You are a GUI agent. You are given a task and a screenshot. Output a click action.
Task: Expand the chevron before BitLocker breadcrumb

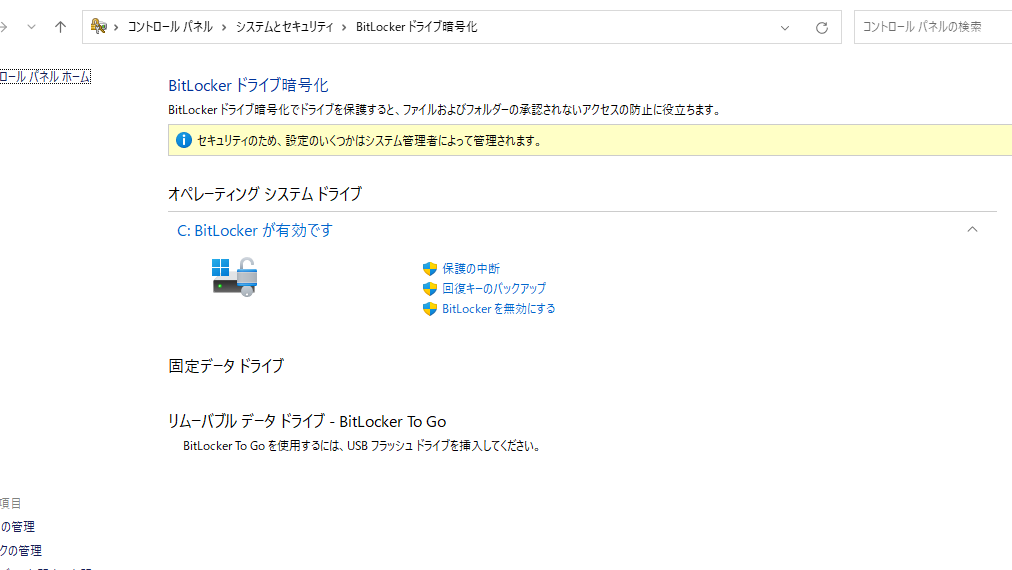(x=344, y=27)
